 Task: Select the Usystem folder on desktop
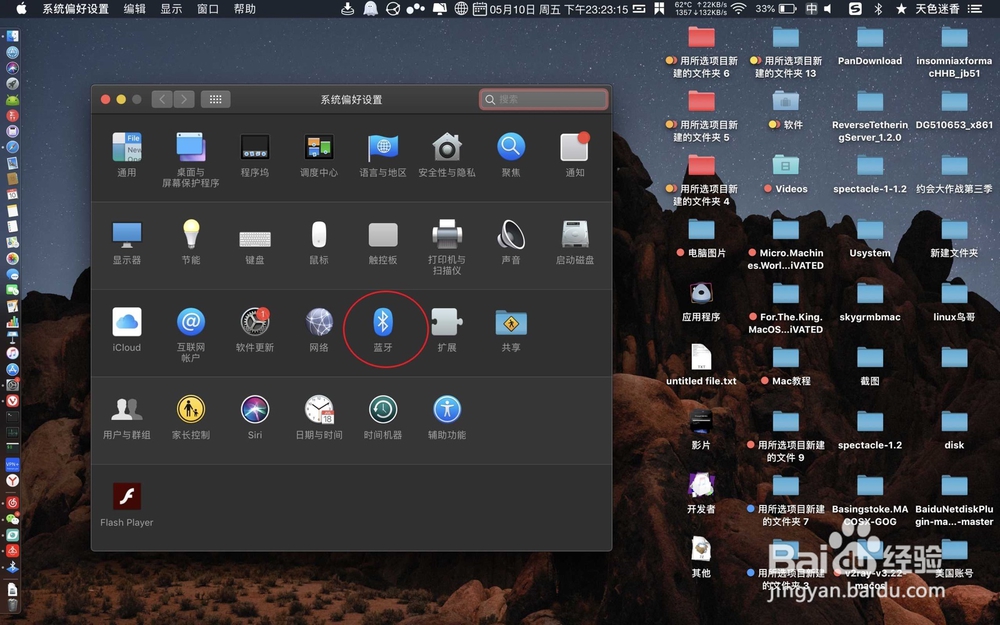click(x=870, y=230)
